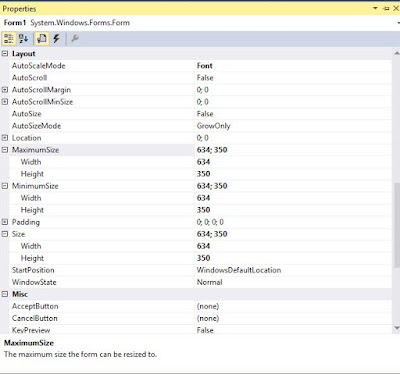Edit the MaximumSize Width value
Viewport: 400px width, 374px height.
tap(293, 162)
